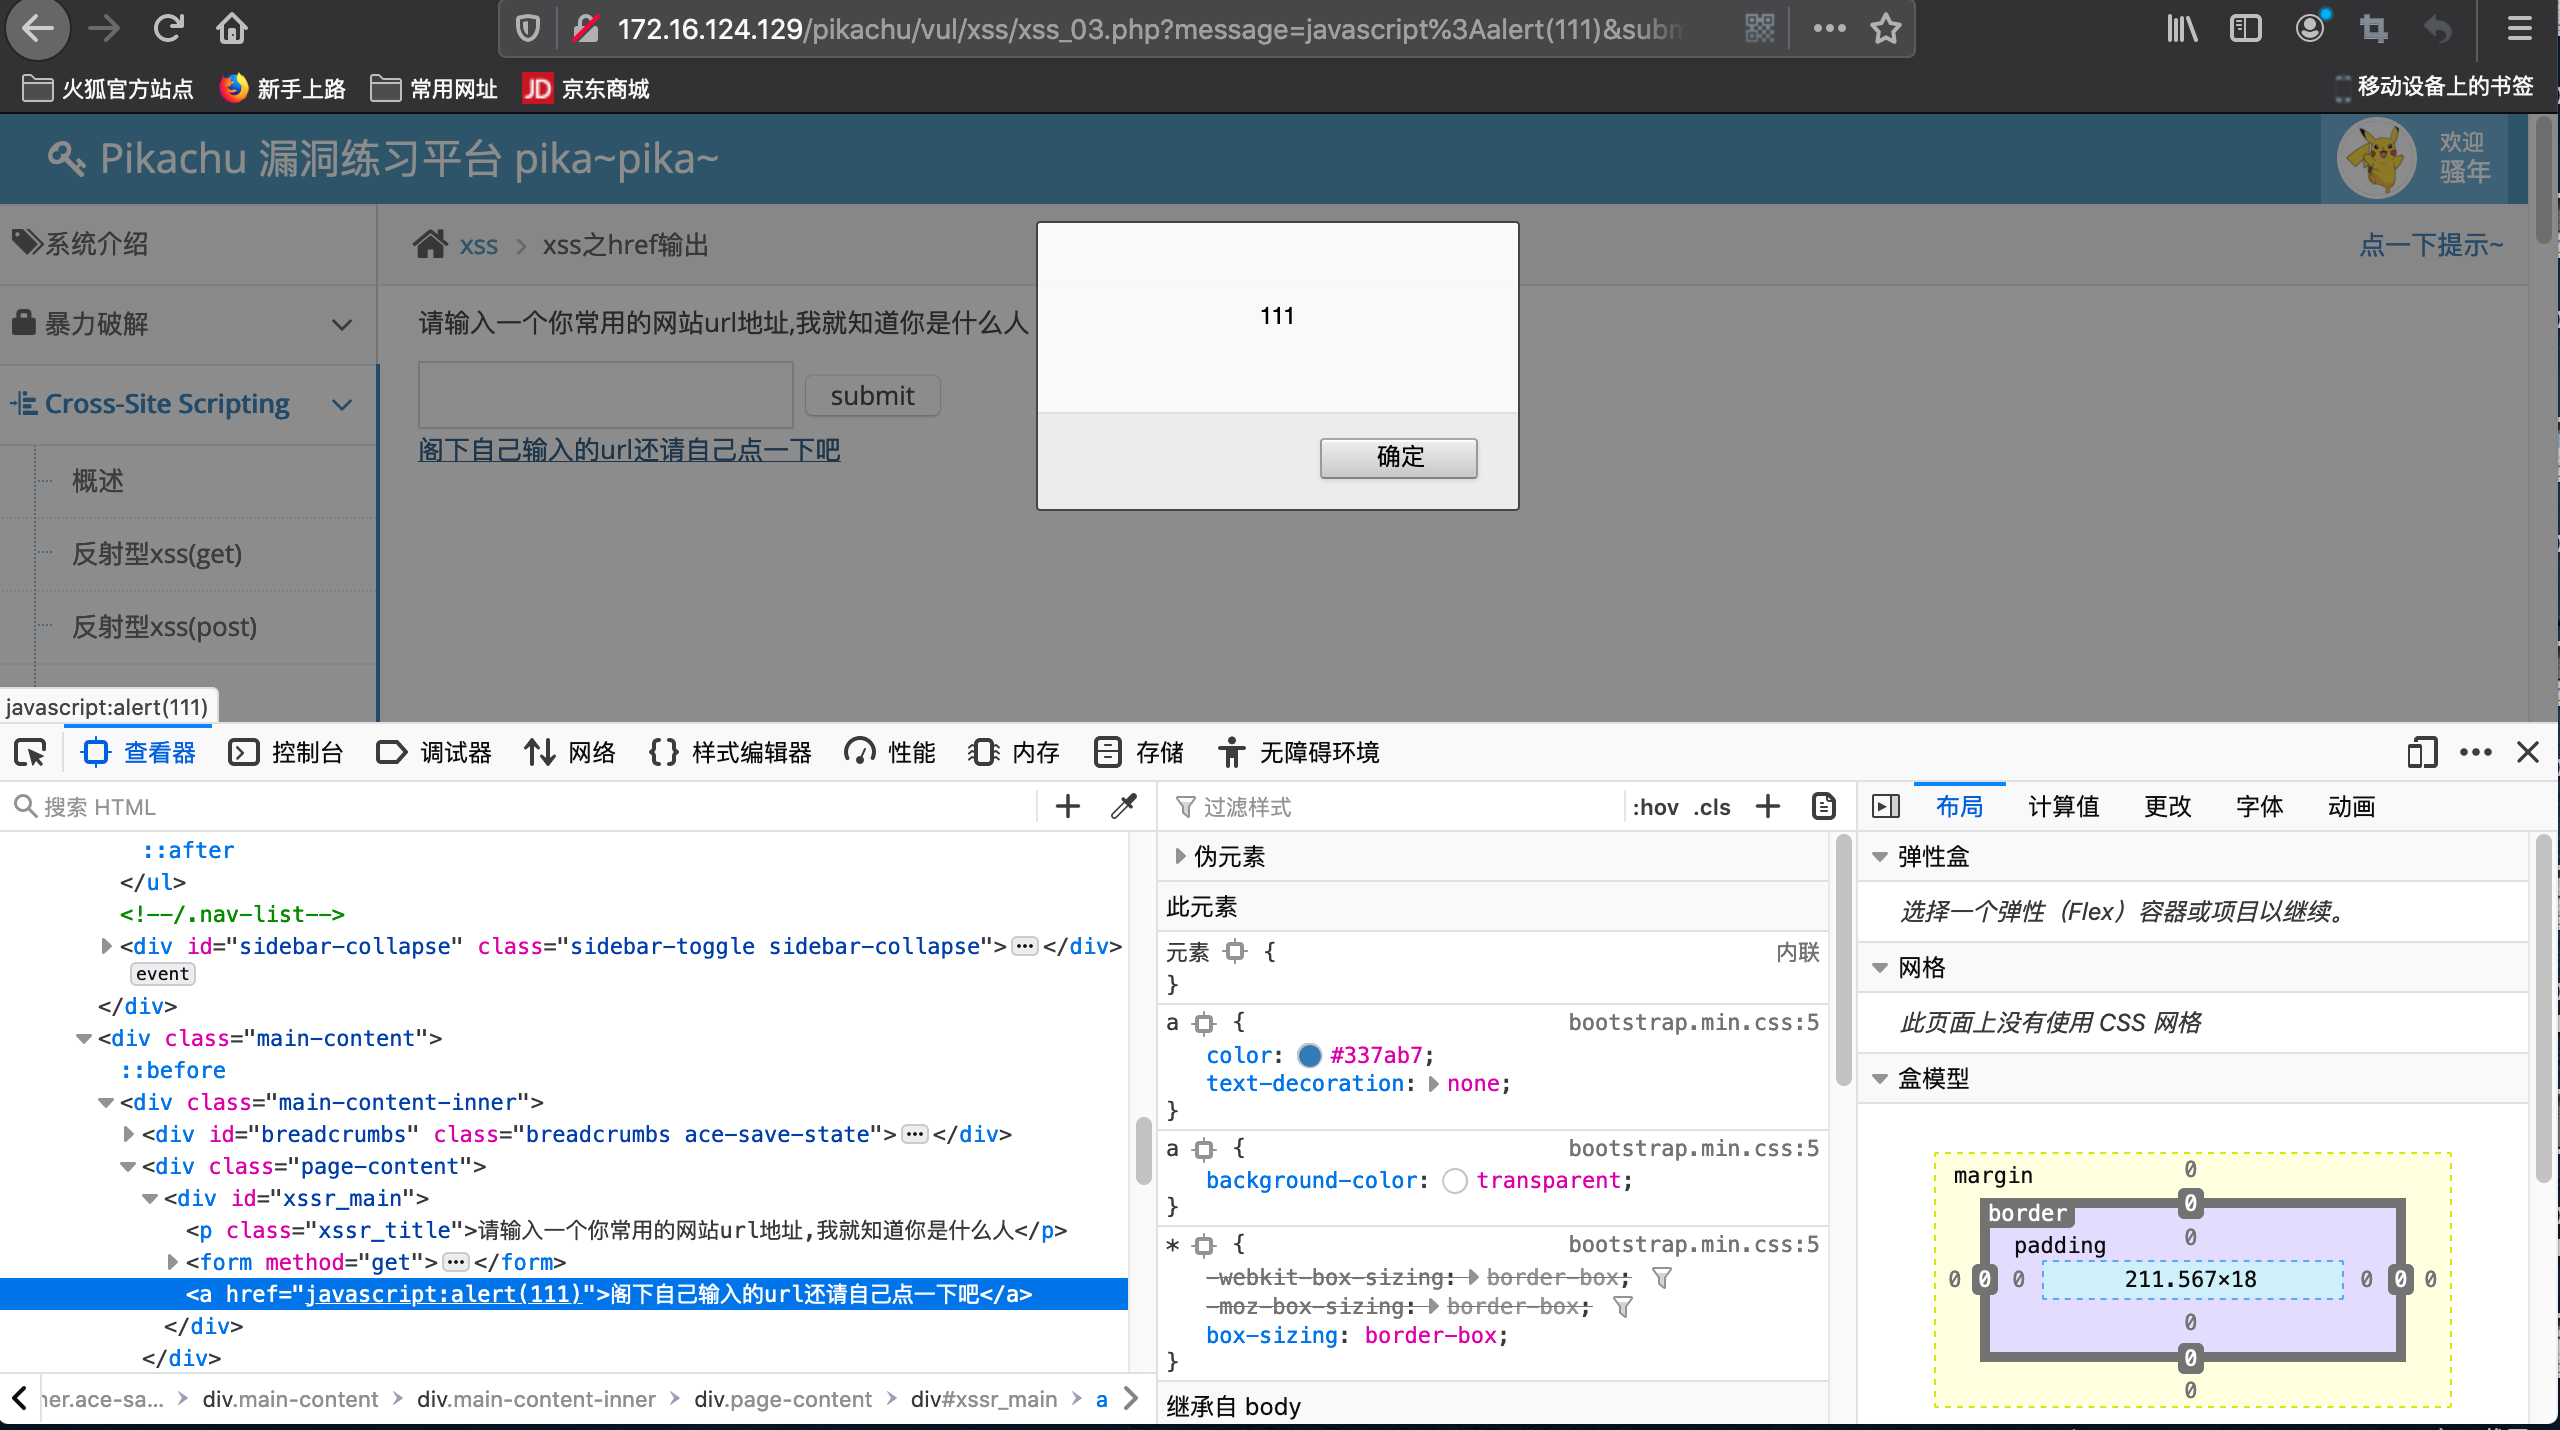
Task: Bookmark this page with the star icon
Action: pyautogui.click(x=1886, y=28)
